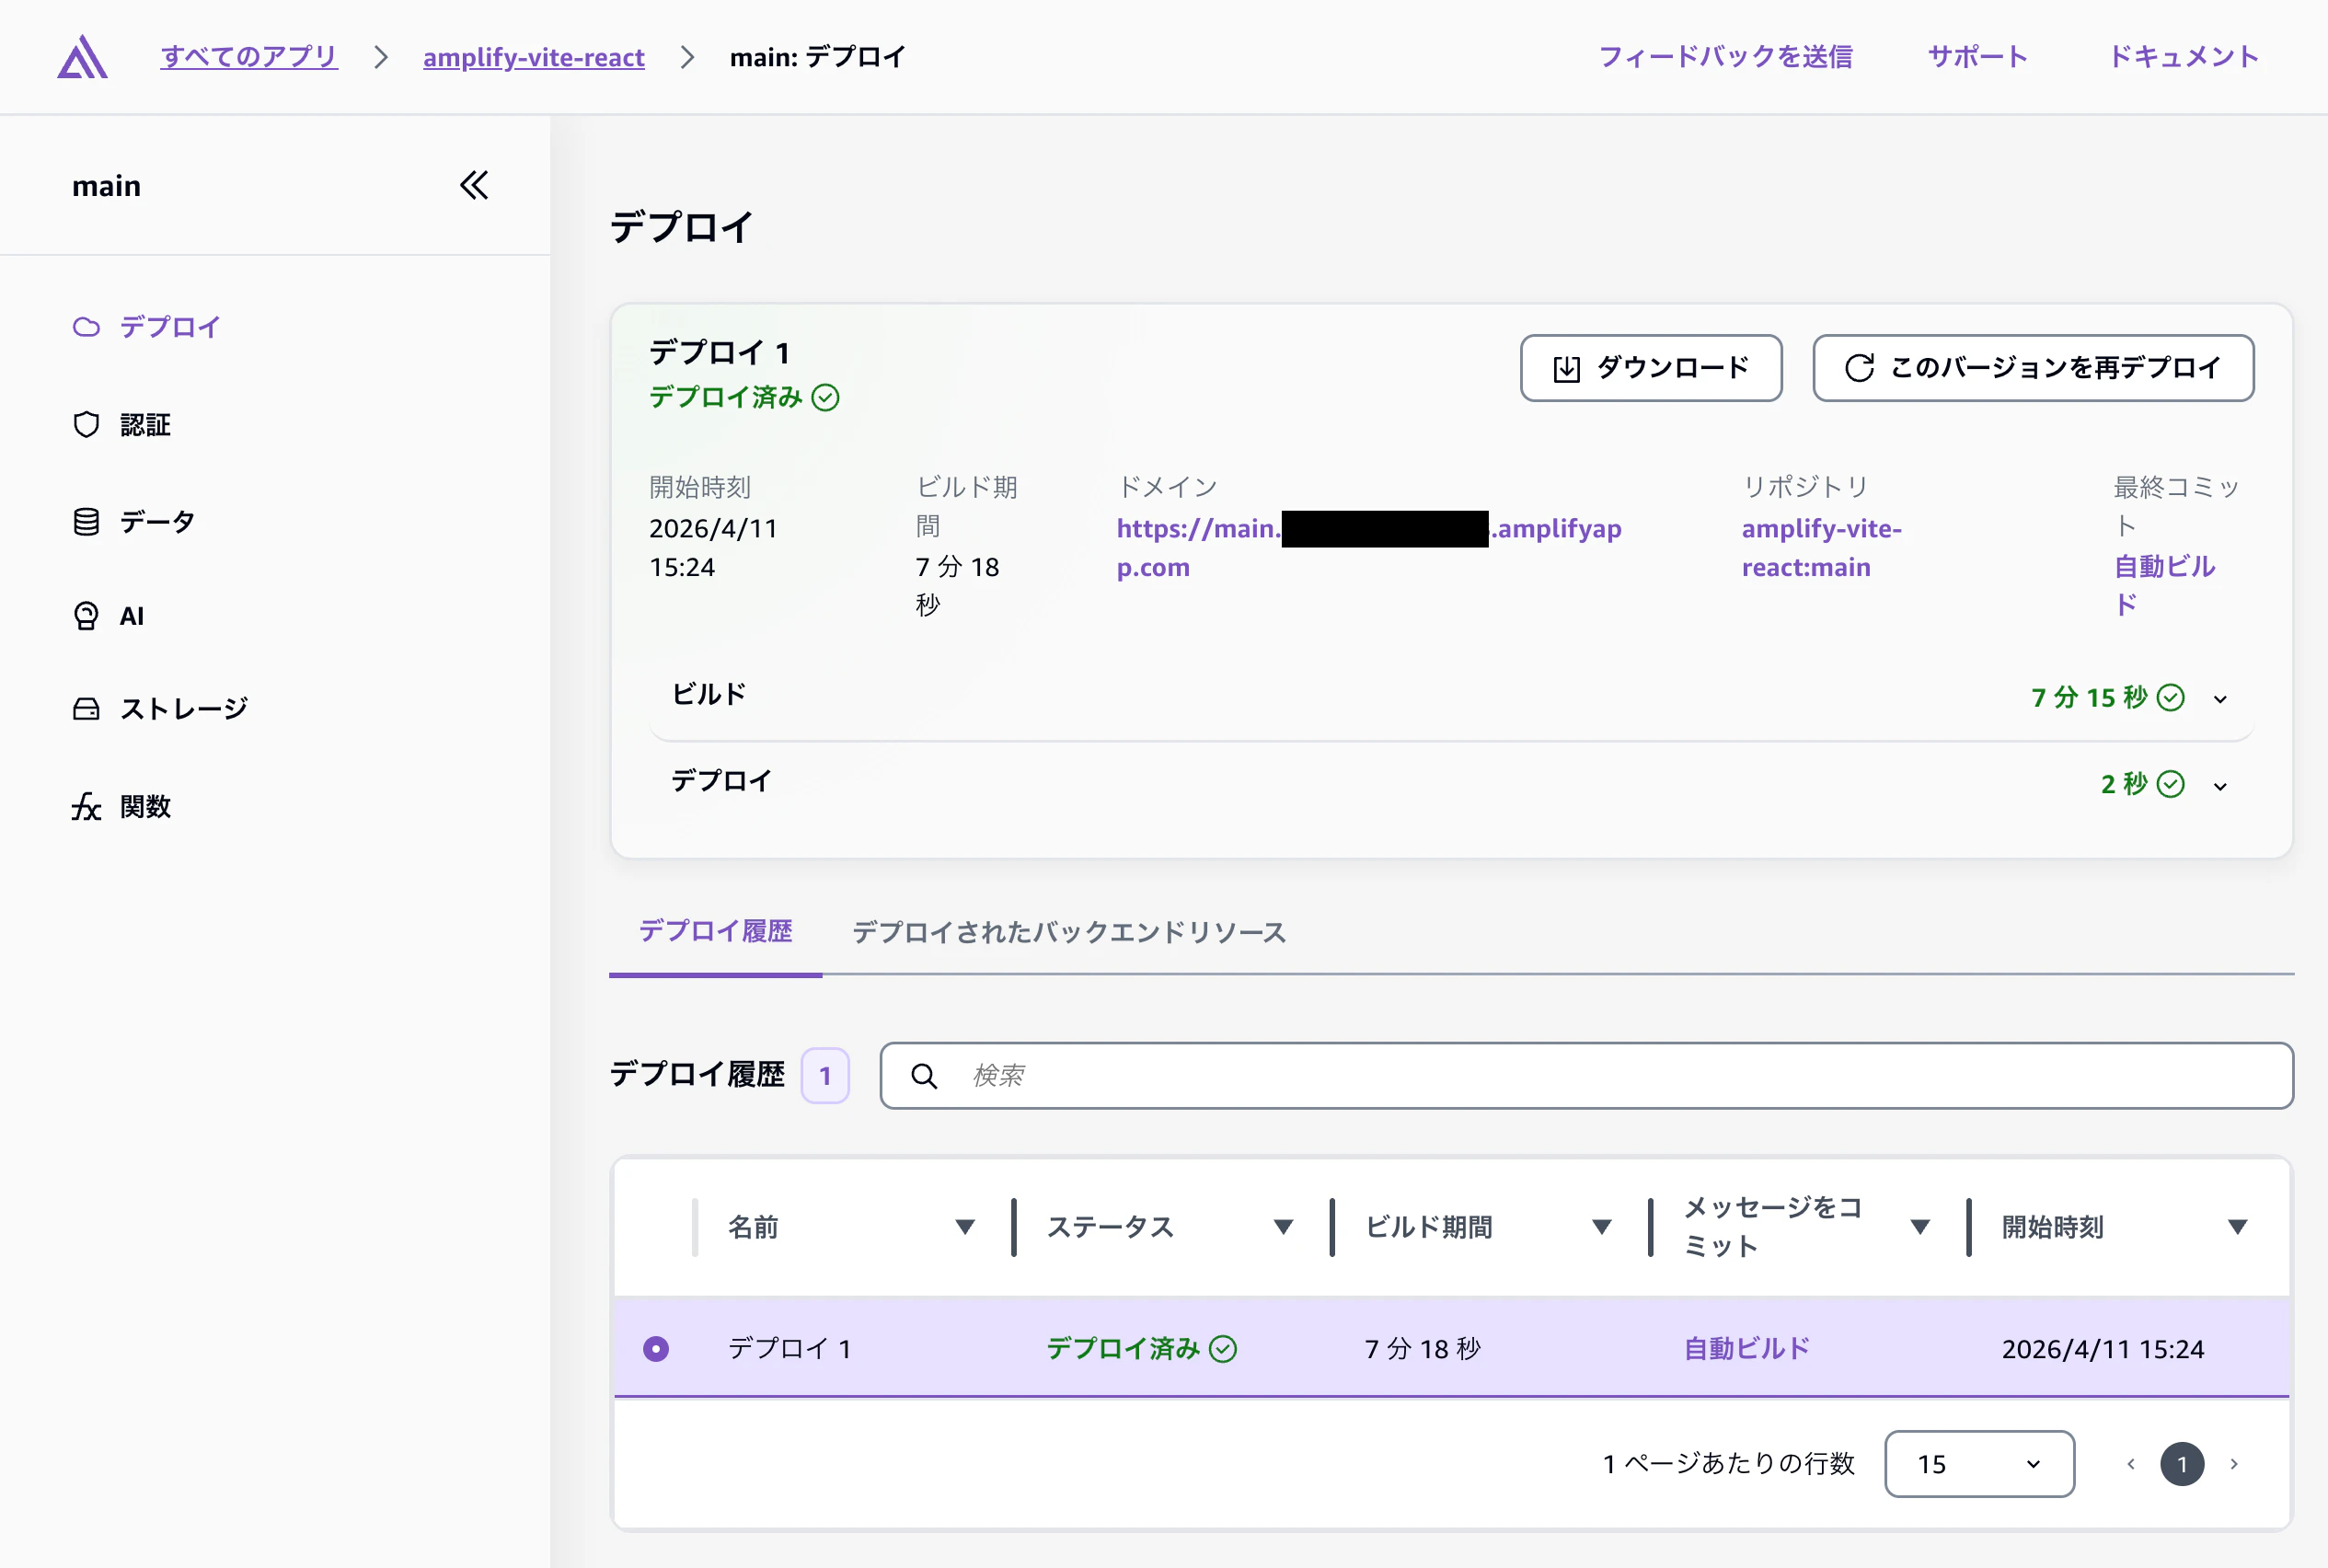Screen dimensions: 2328x1568
Task: Click the AI head icon in sidebar
Action: coord(87,615)
